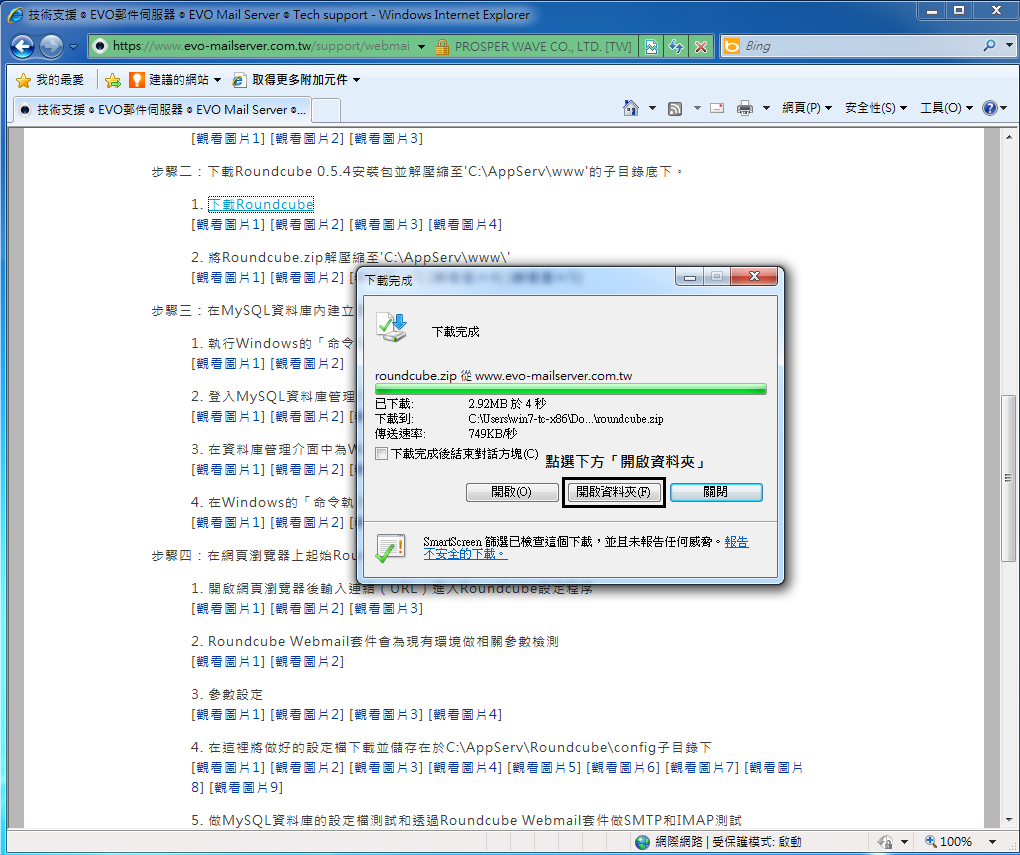Close the 下載完成 dialog with X
1020x855 pixels.
click(754, 277)
